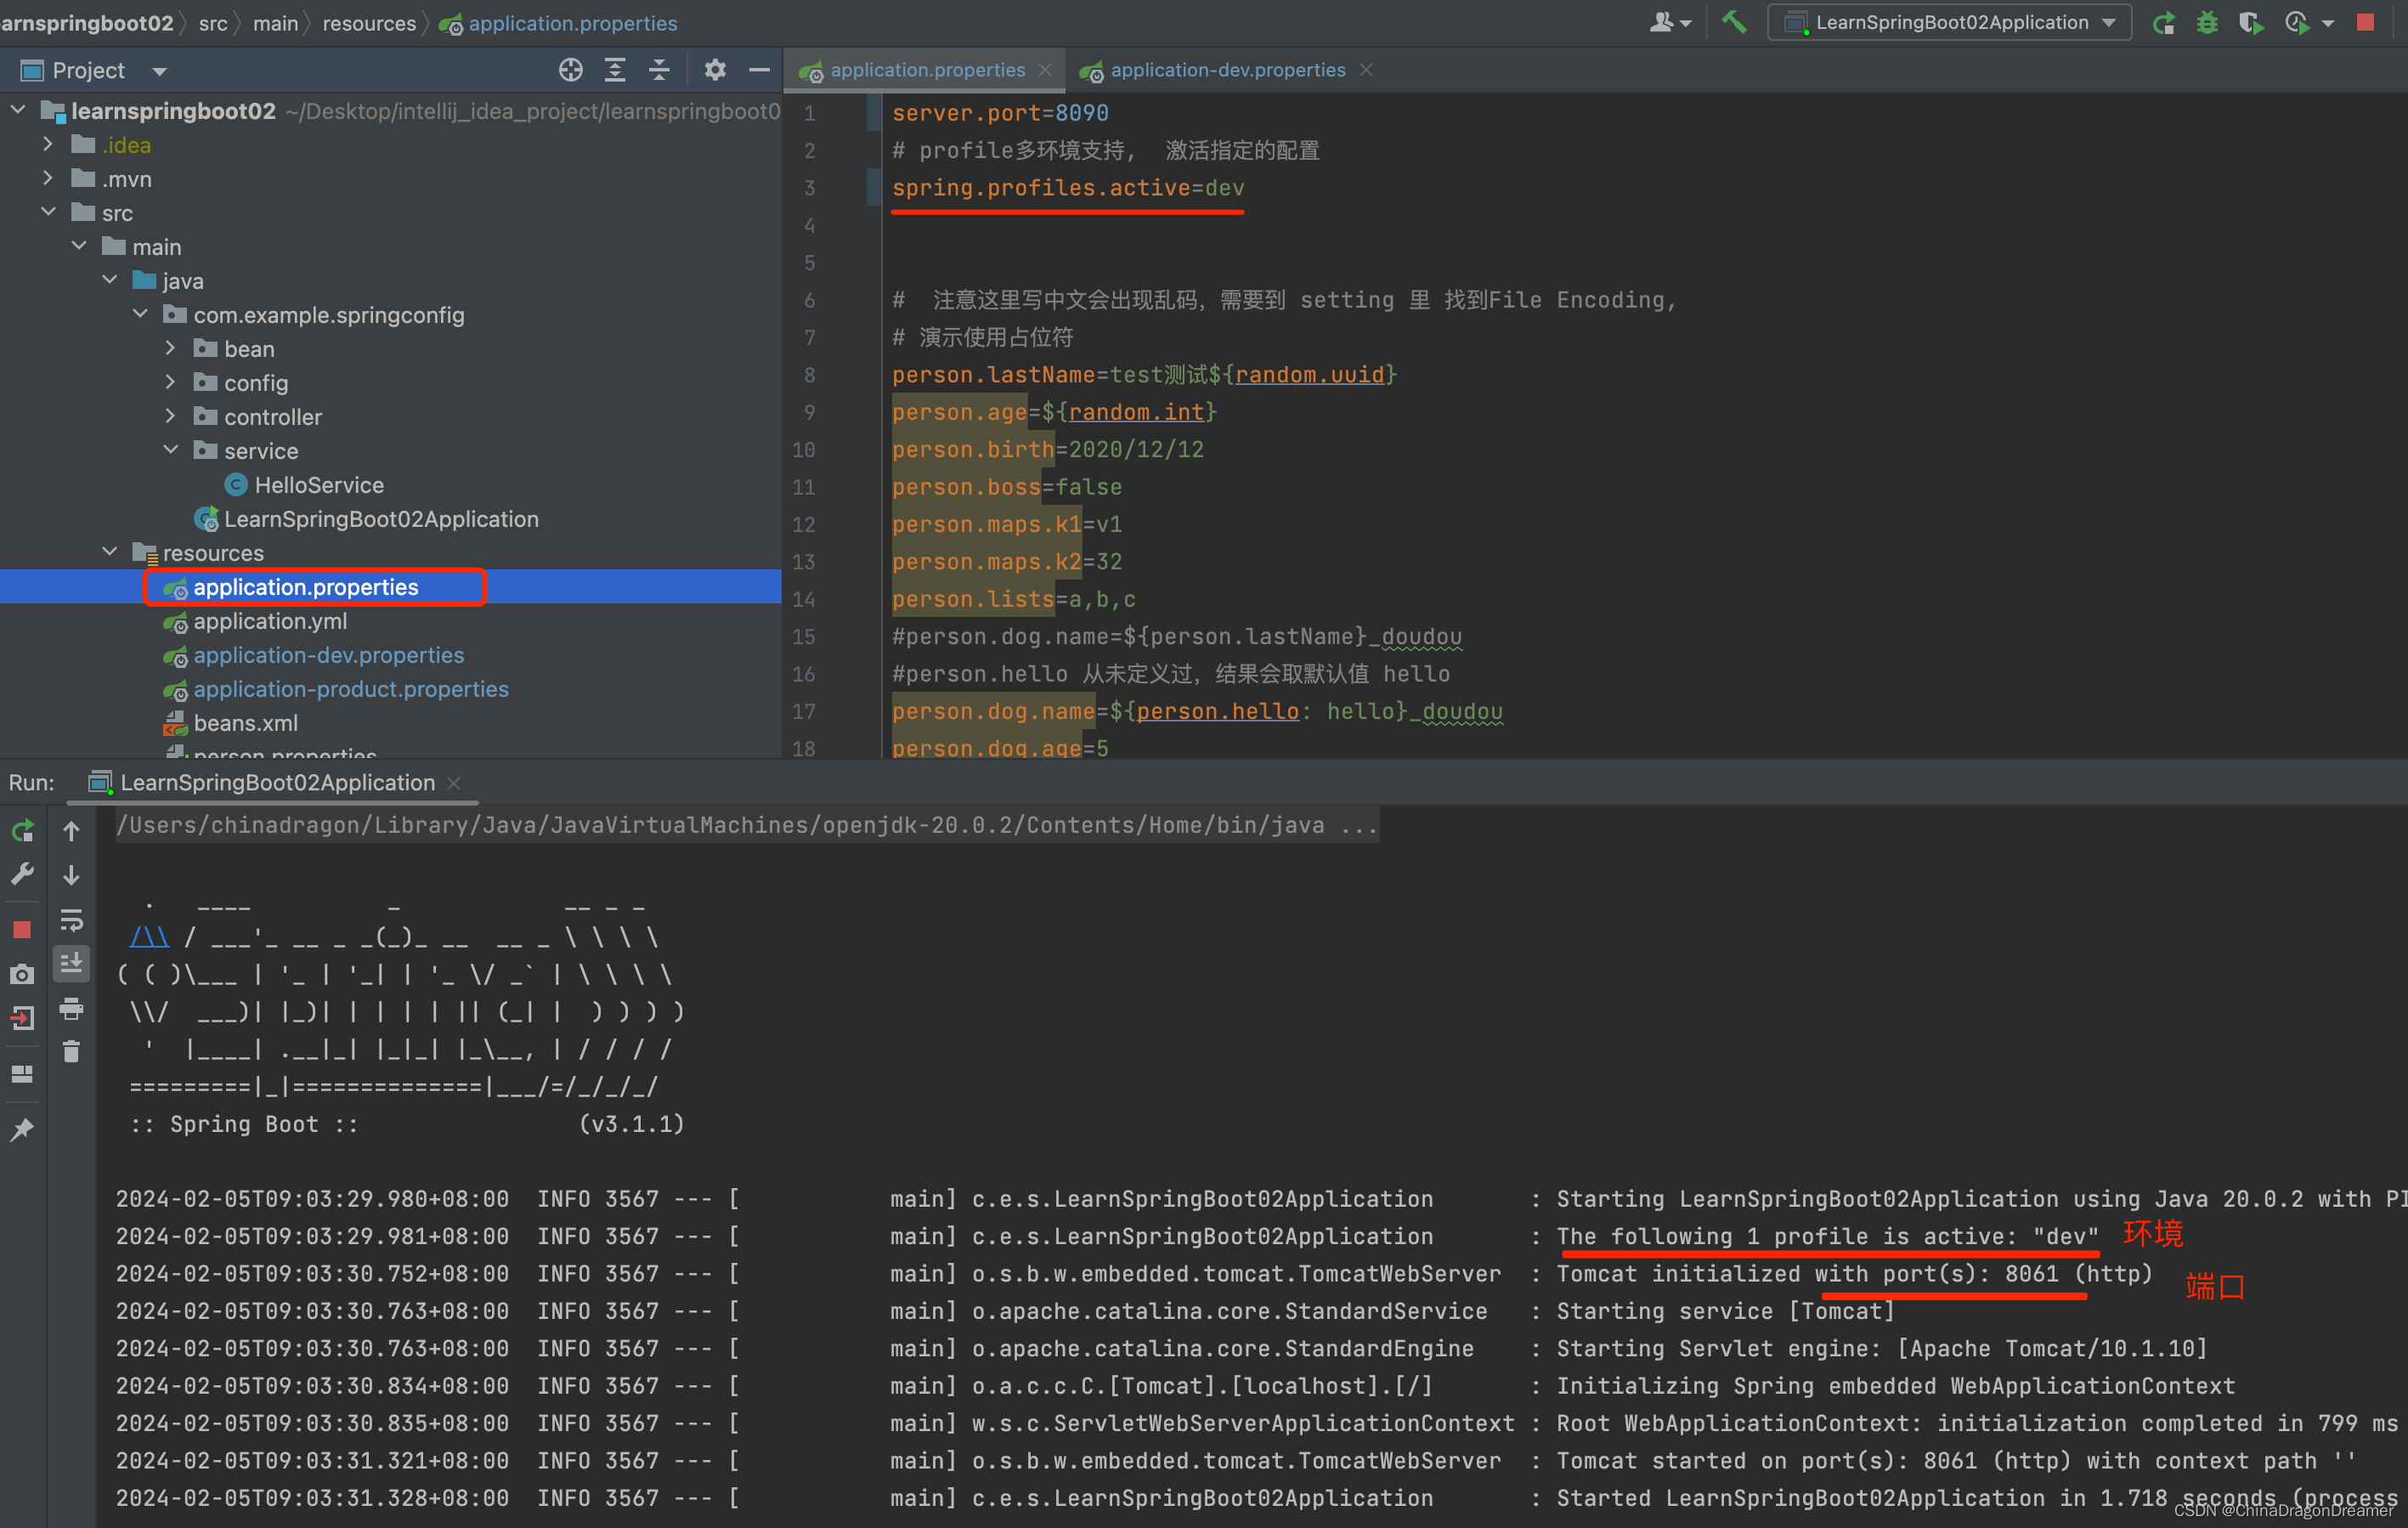
Task: Click the Debug bug icon in toolbar
Action: (x=2207, y=22)
